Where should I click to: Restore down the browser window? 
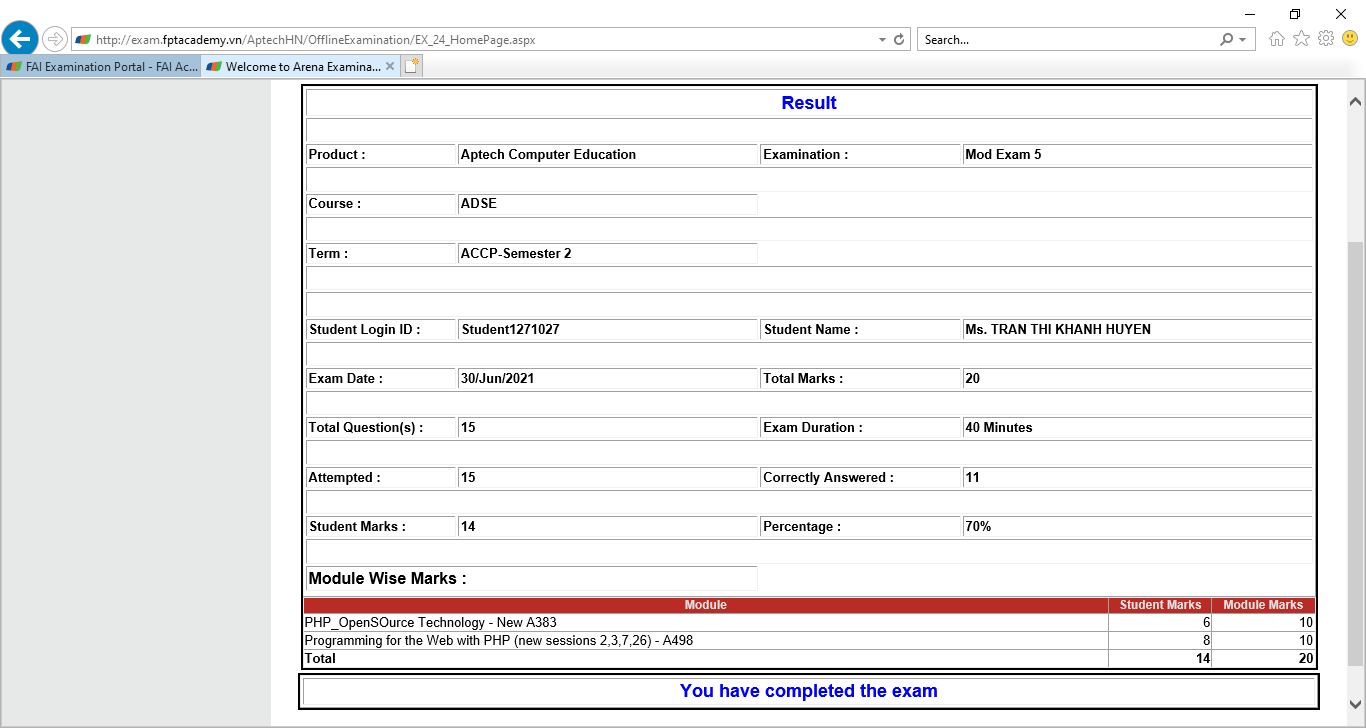pyautogui.click(x=1295, y=14)
